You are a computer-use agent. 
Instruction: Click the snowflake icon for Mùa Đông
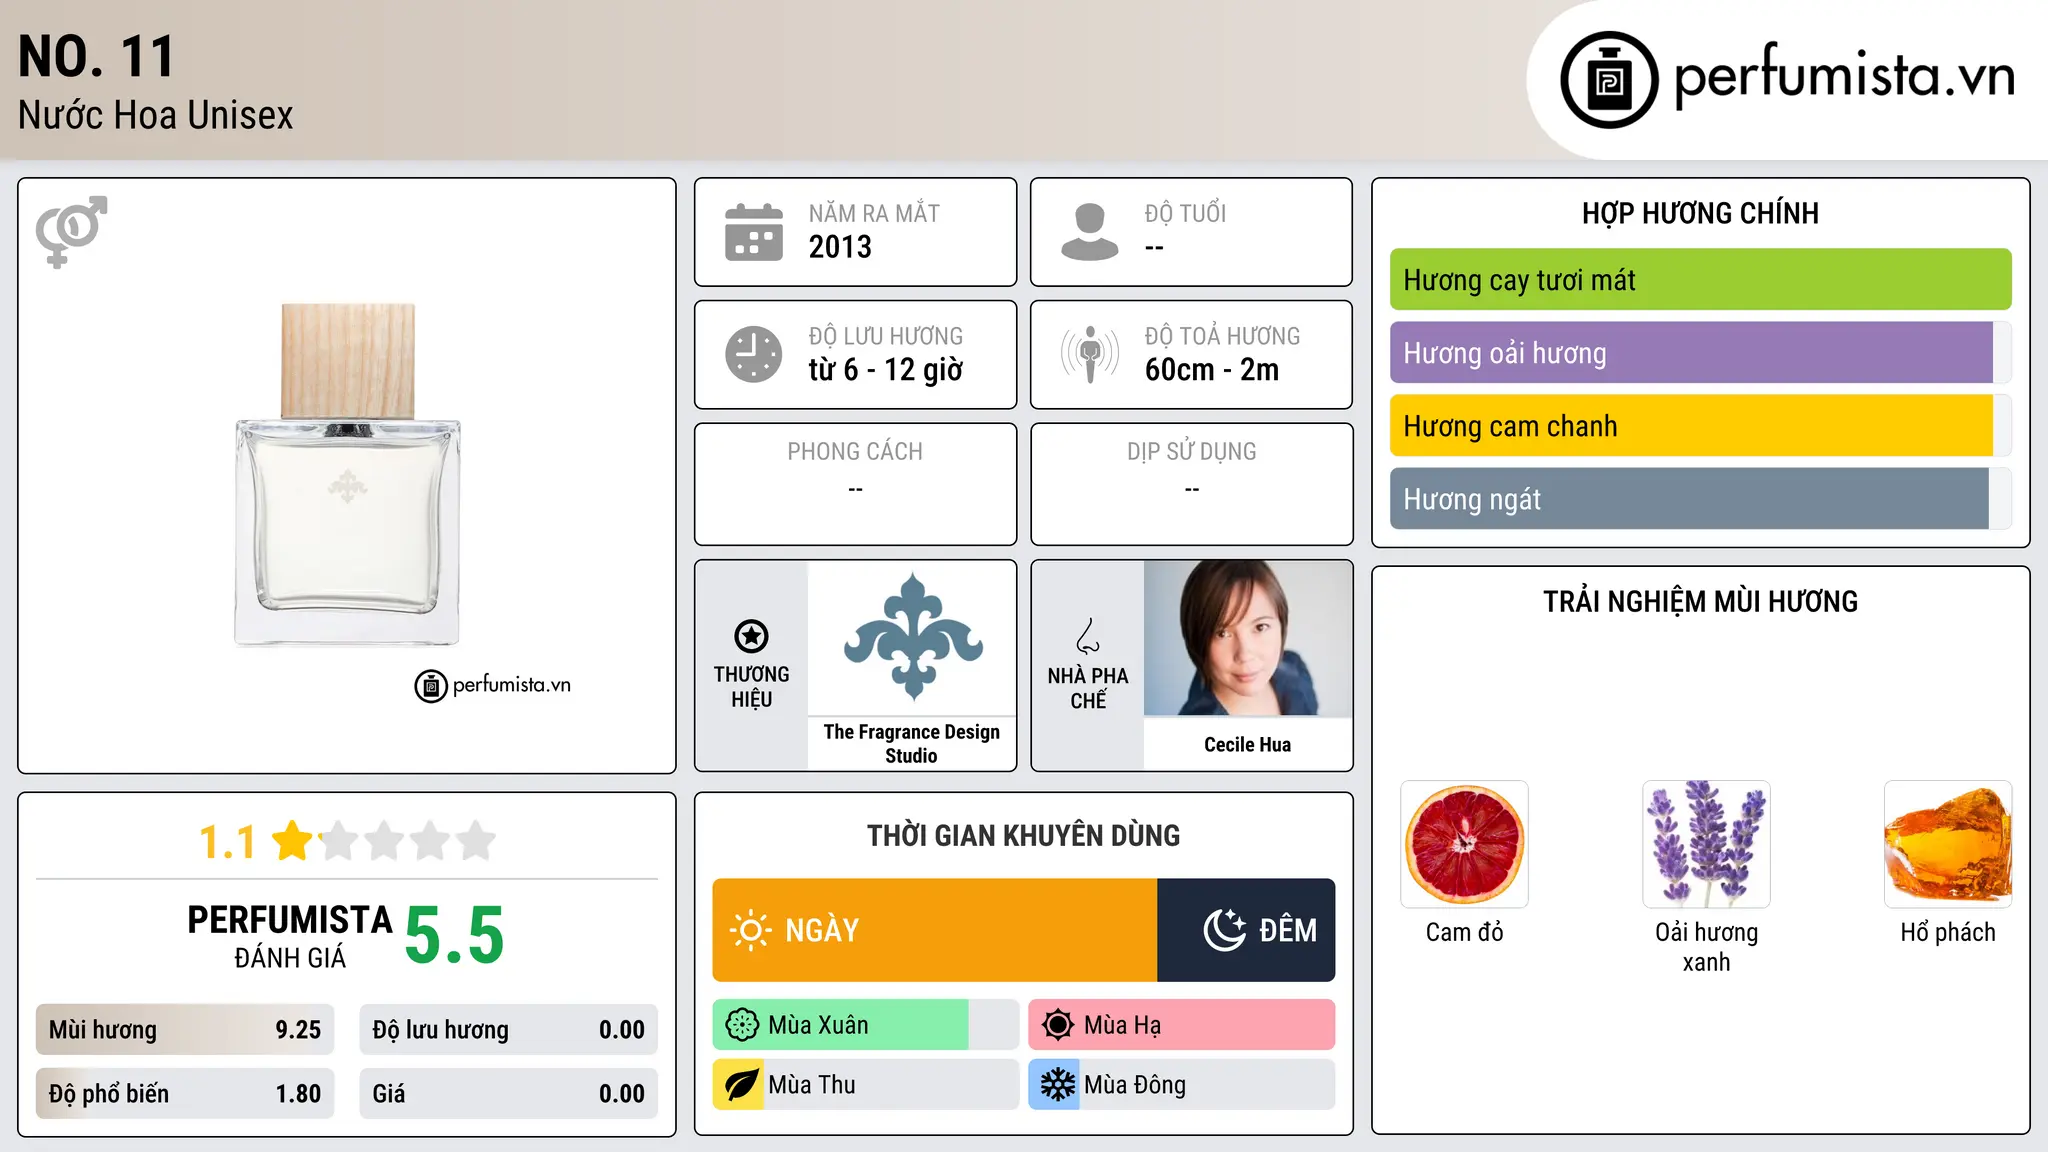1057,1085
